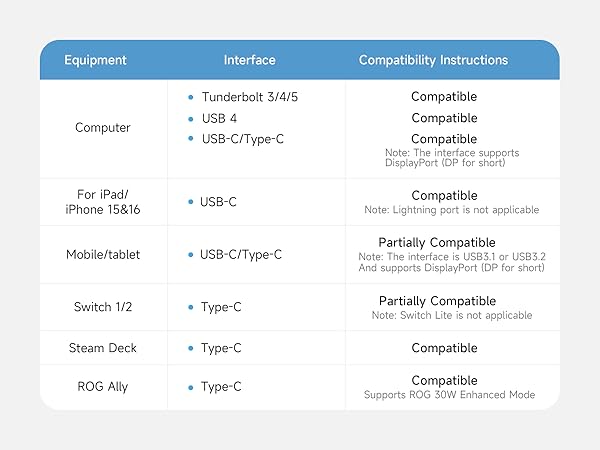Select the "Equipment" column header
Screen dimensions: 600x450
tap(95, 60)
